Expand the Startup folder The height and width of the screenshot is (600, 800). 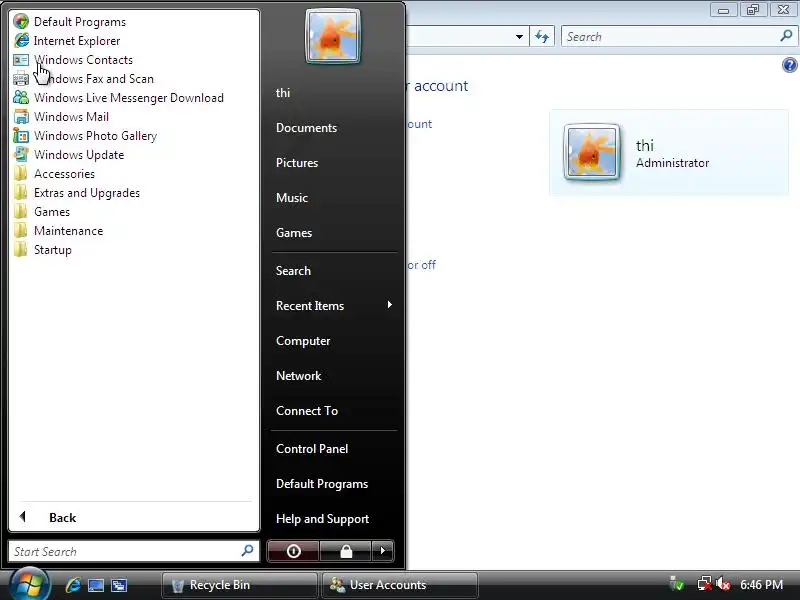(53, 250)
